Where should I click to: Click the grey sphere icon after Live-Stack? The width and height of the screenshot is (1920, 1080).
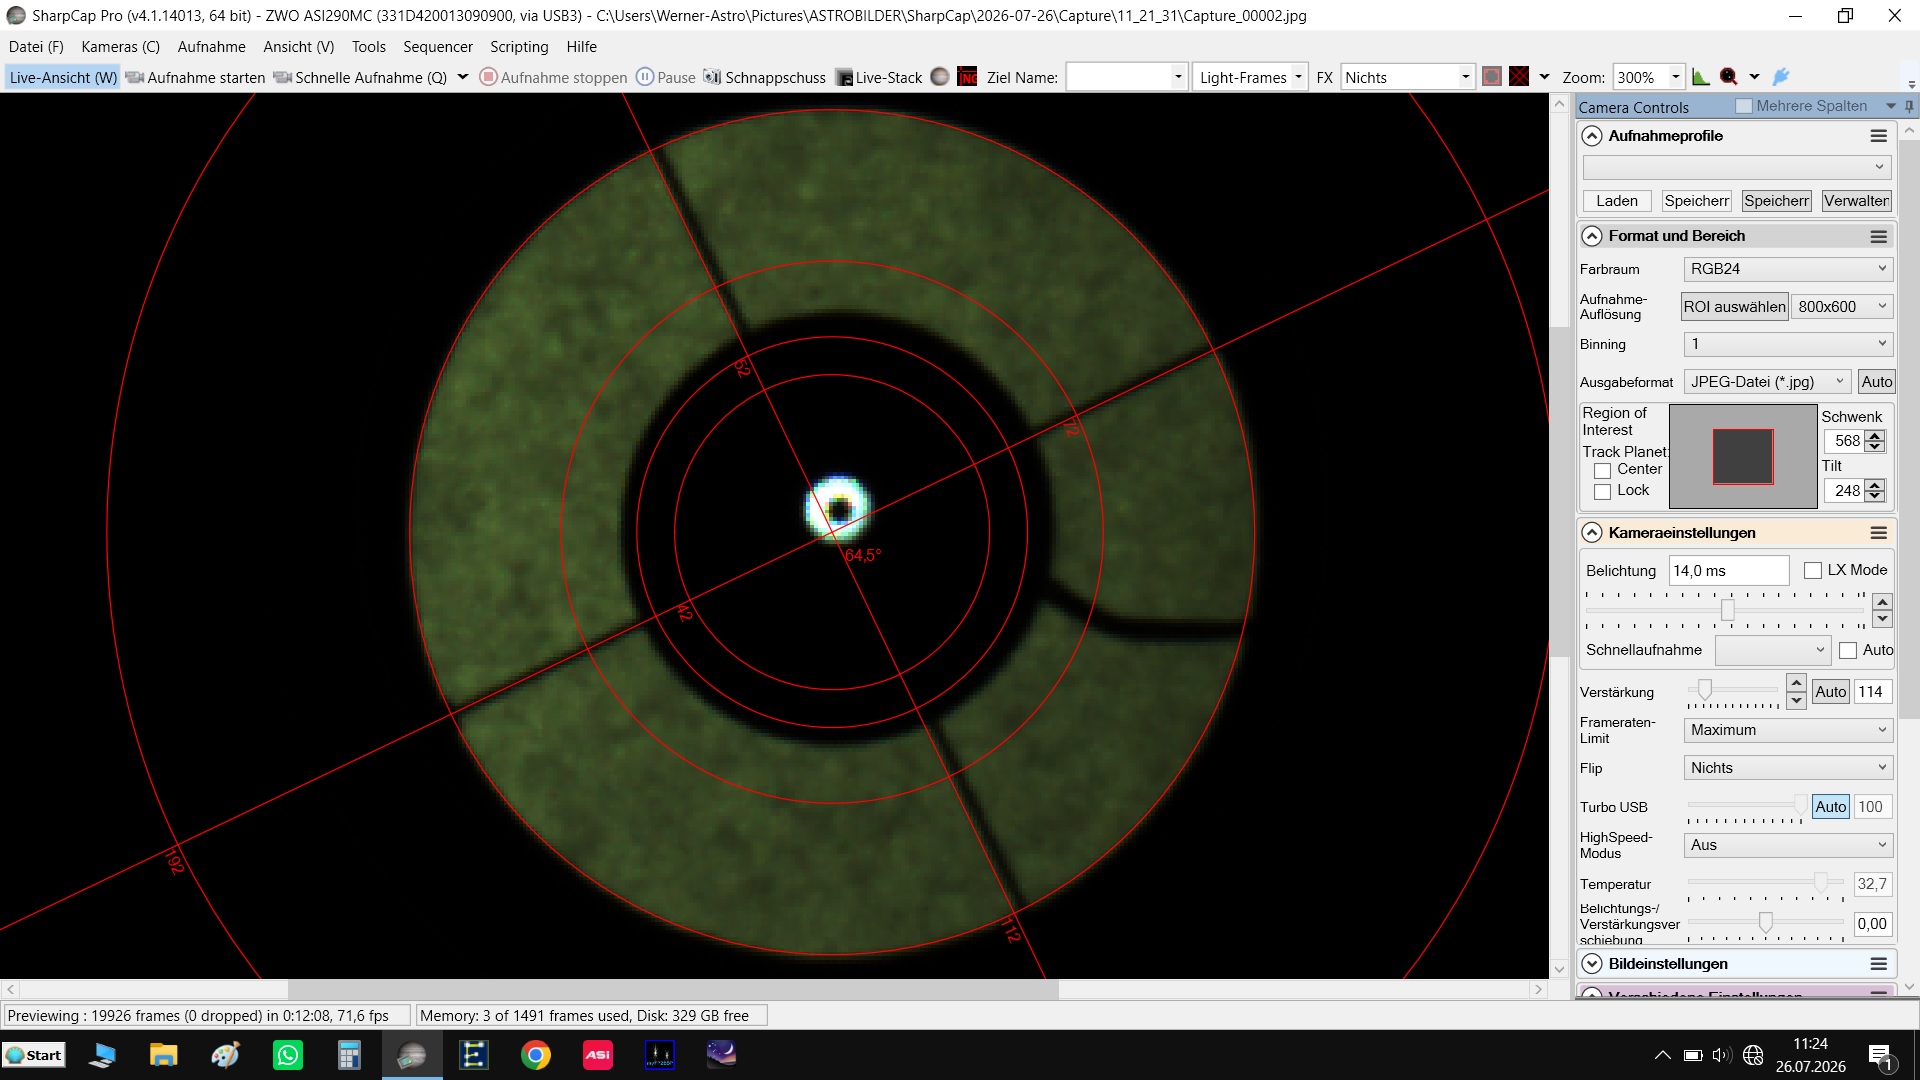[940, 77]
